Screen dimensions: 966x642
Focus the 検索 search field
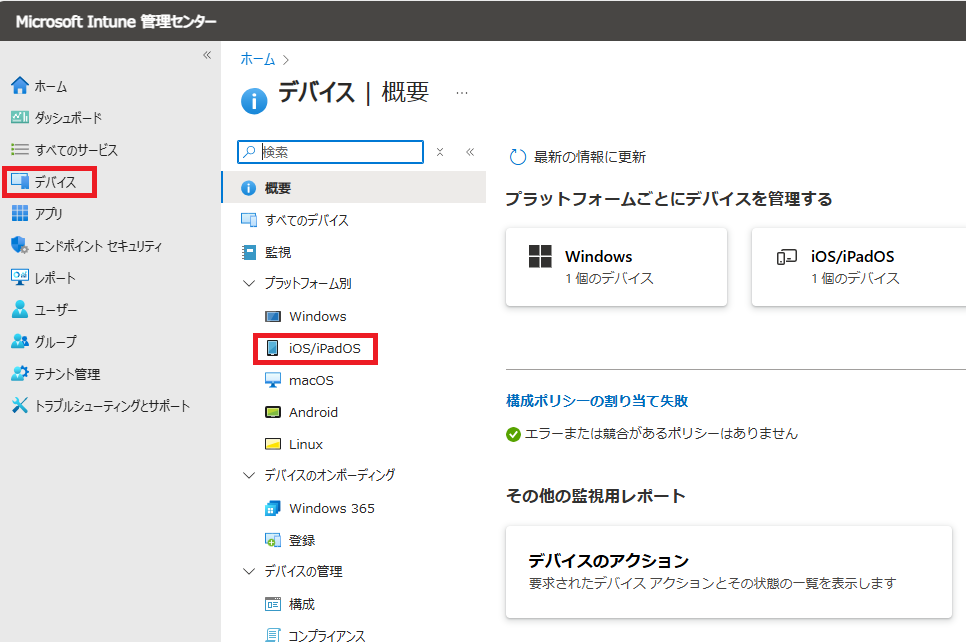pyautogui.click(x=330, y=152)
